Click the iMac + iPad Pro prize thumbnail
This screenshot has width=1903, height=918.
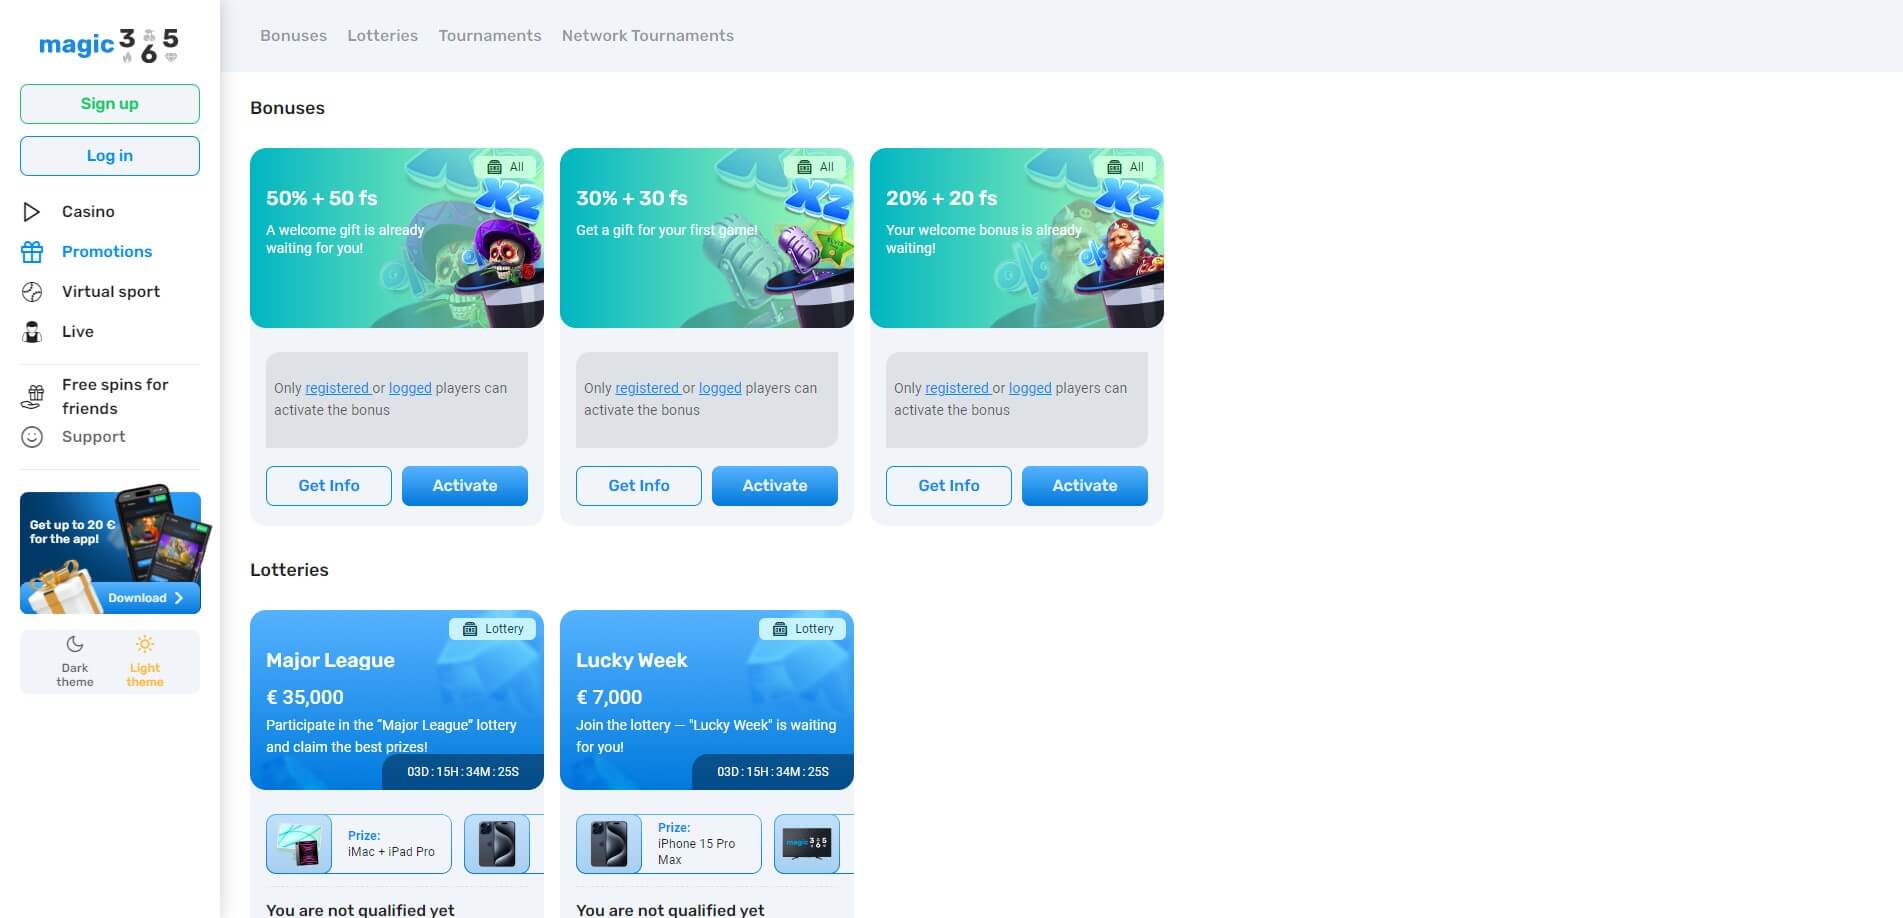click(299, 844)
